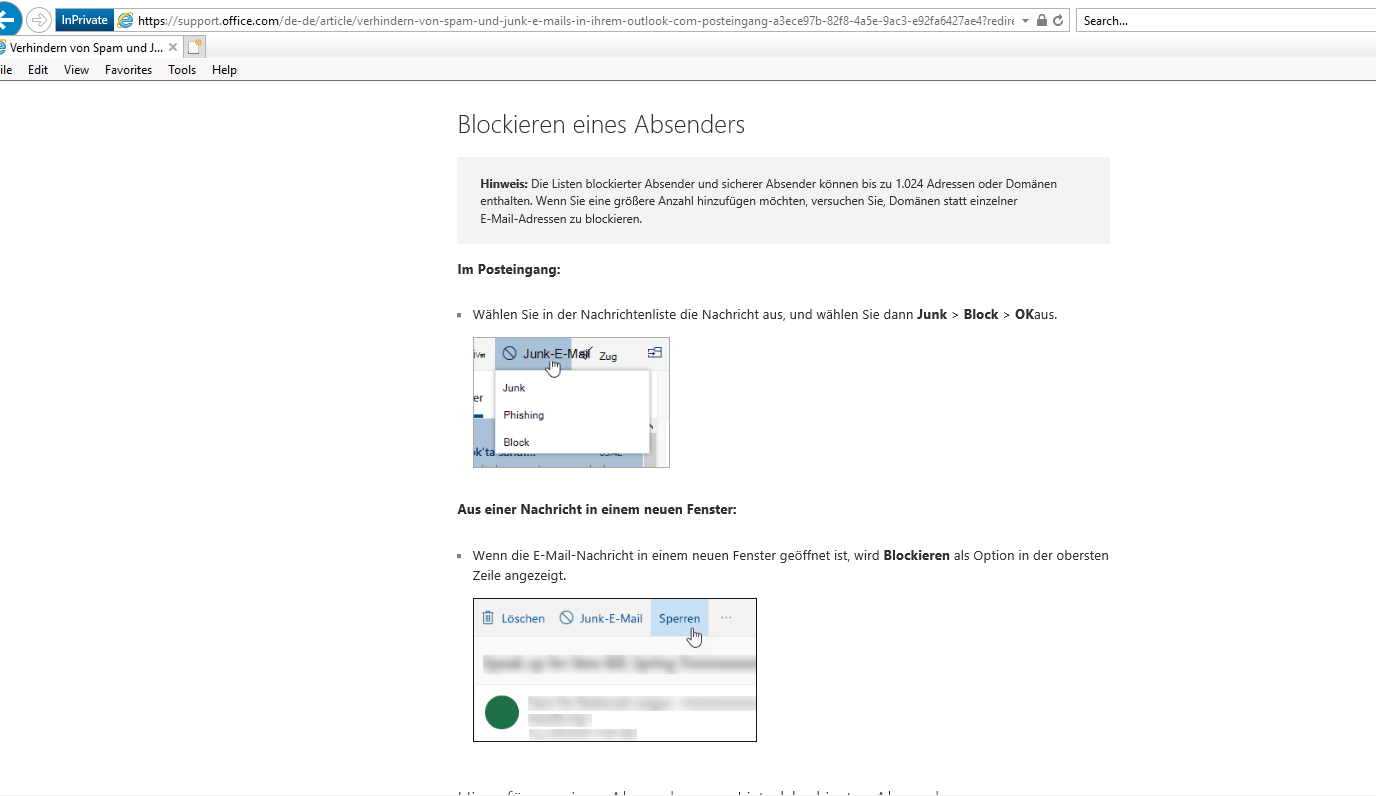
Task: Click the Internet Explorer page icon in address bar
Action: 125,20
